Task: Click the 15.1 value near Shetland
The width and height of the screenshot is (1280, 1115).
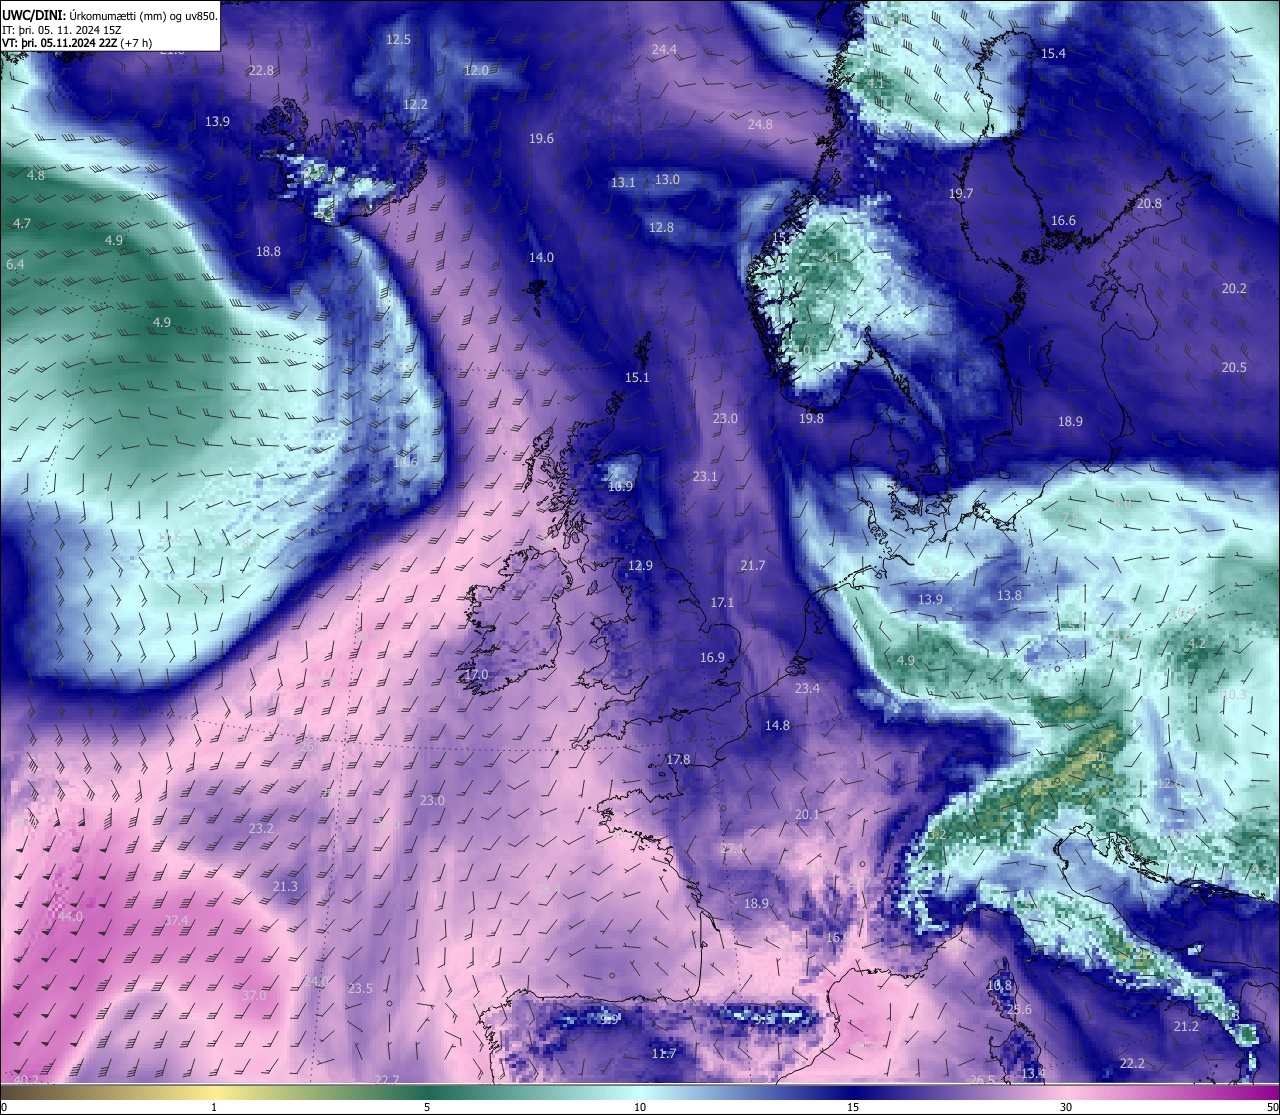Action: pyautogui.click(x=637, y=378)
